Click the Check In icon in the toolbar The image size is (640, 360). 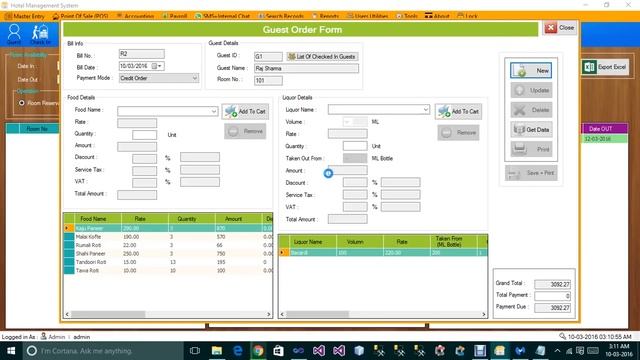pyautogui.click(x=40, y=34)
